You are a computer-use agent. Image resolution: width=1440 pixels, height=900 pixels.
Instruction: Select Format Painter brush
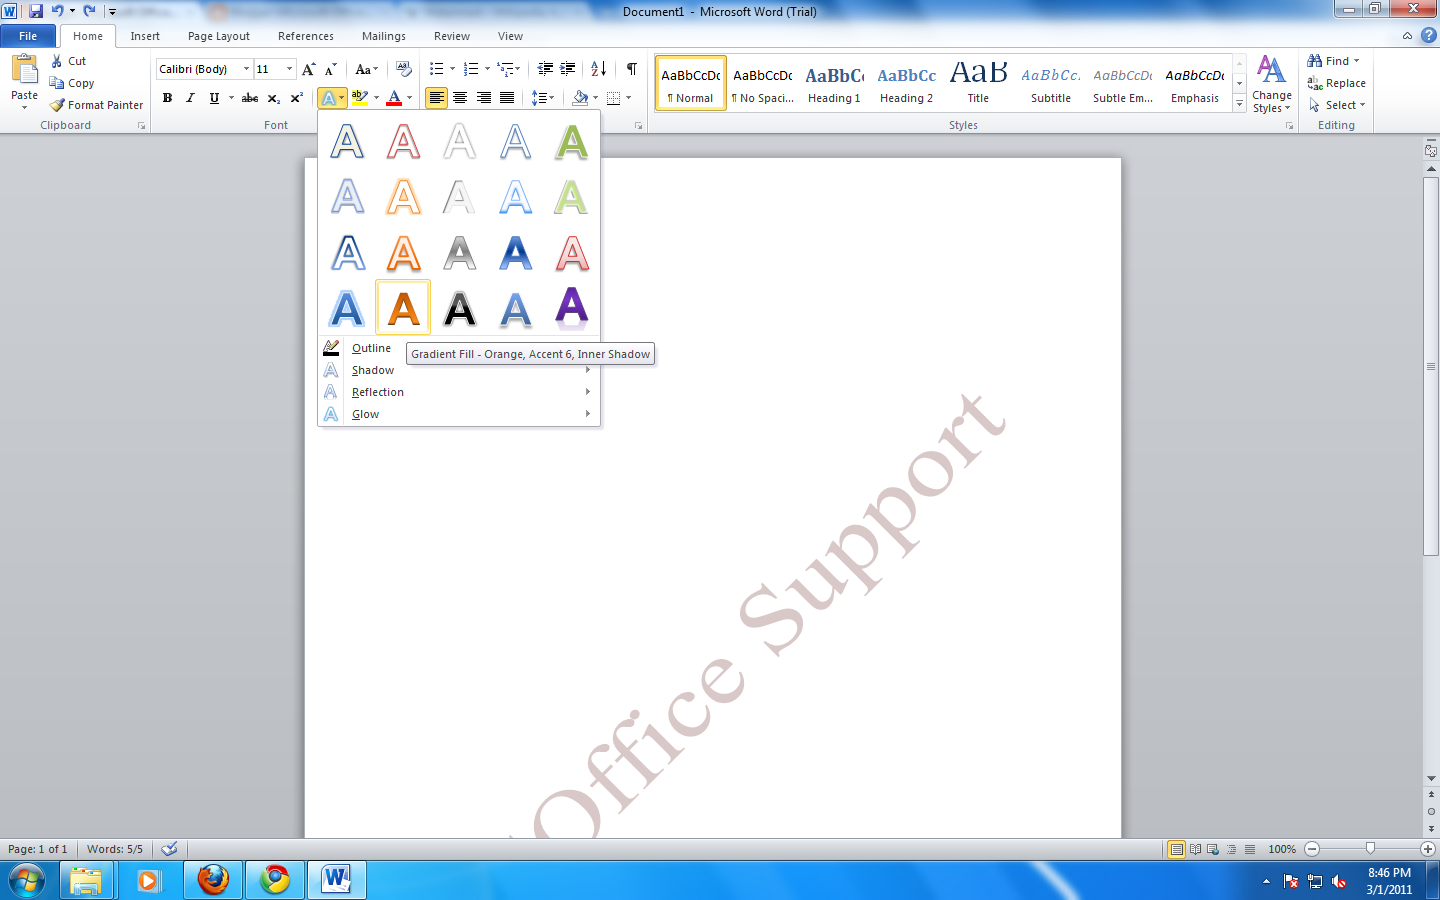pos(58,105)
